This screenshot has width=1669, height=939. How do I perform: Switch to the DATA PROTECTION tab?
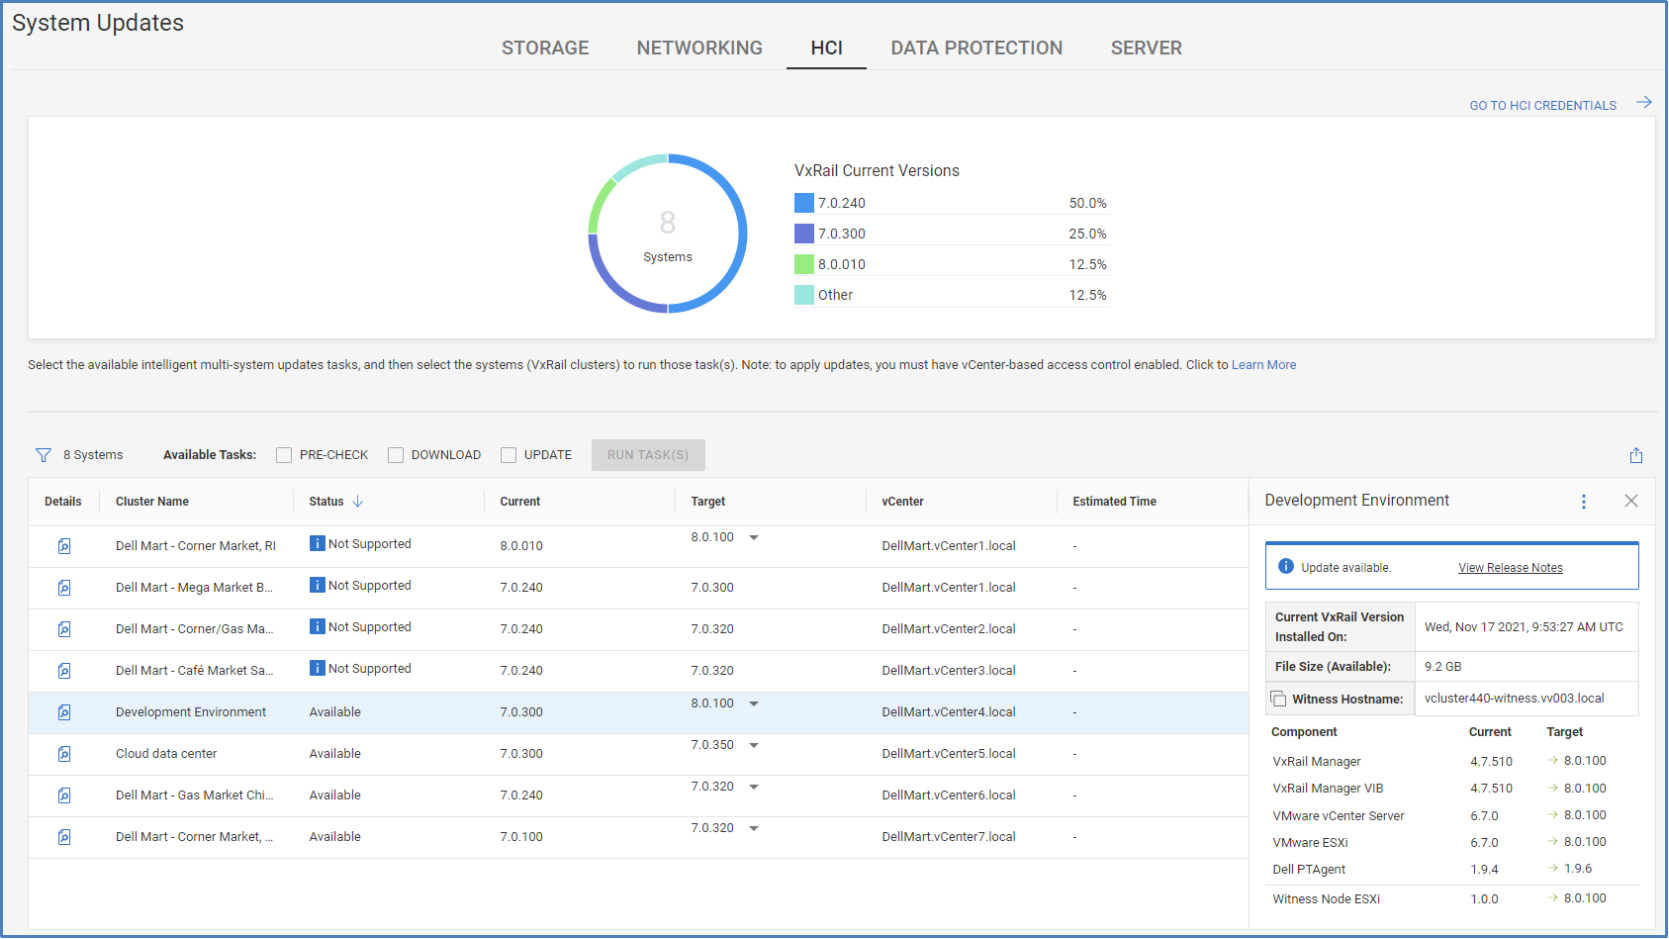(x=976, y=48)
